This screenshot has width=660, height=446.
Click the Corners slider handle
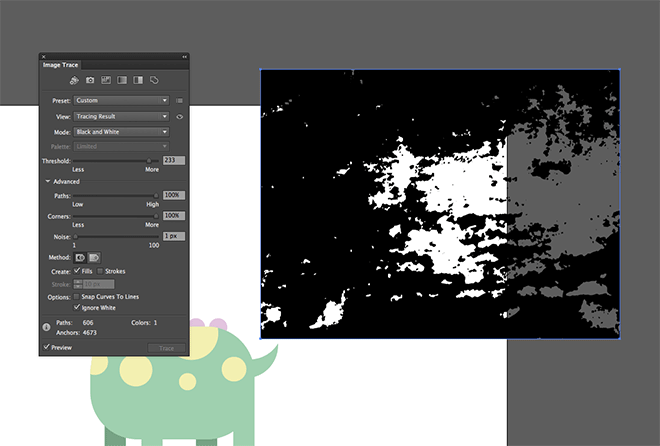tap(156, 216)
